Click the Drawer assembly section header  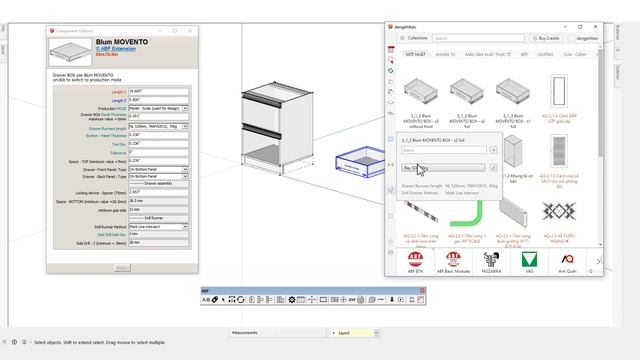(159, 184)
